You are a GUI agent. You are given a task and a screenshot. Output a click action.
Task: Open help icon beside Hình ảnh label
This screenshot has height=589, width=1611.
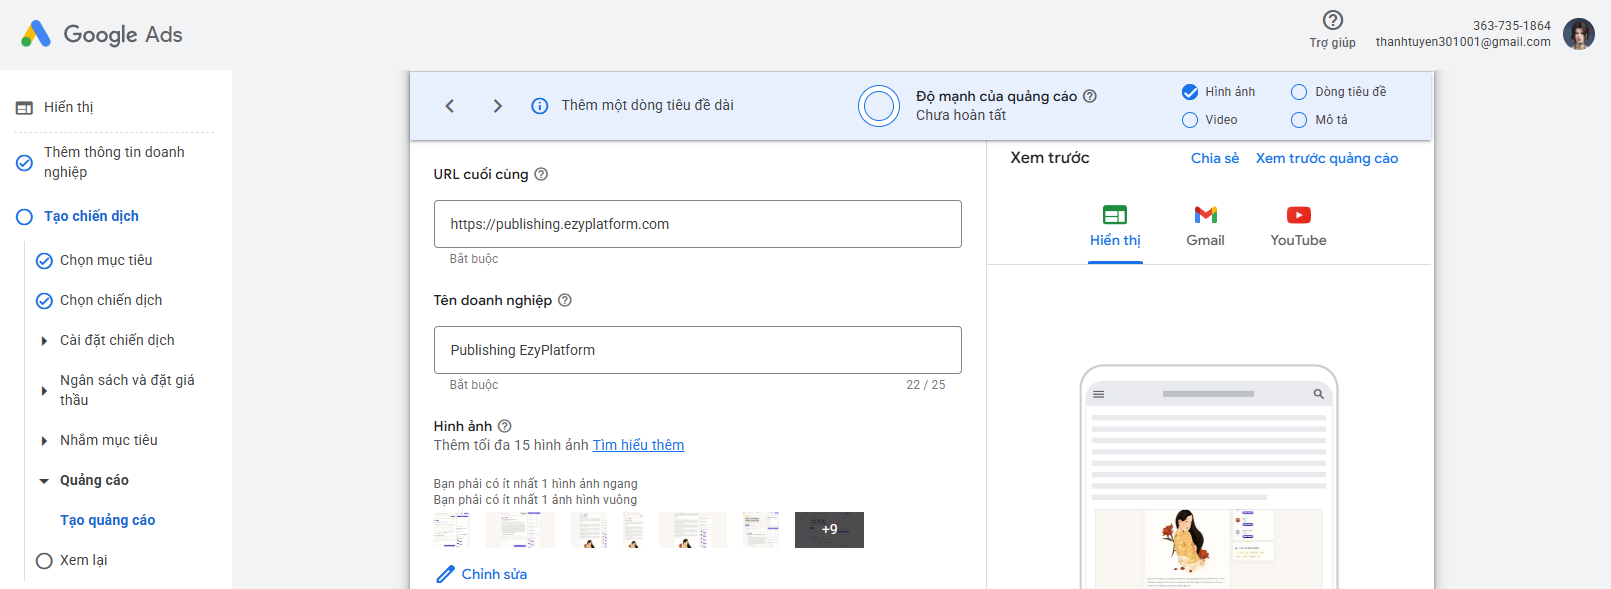(x=505, y=426)
